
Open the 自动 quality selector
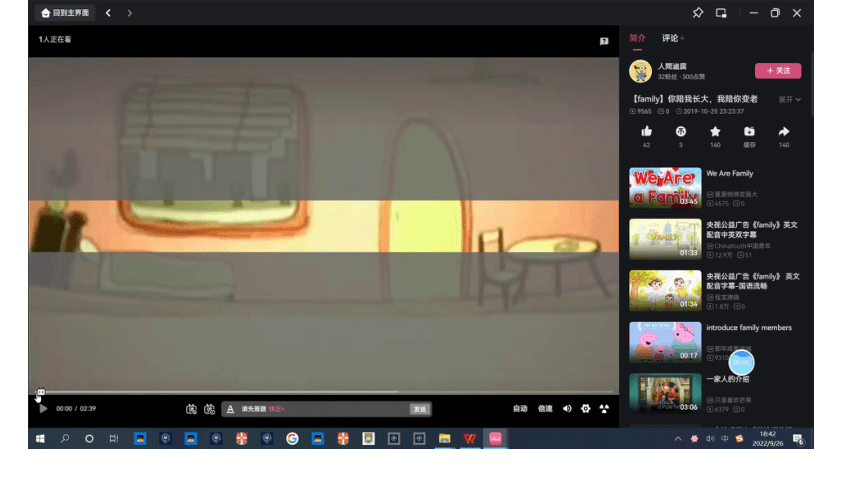(x=520, y=409)
